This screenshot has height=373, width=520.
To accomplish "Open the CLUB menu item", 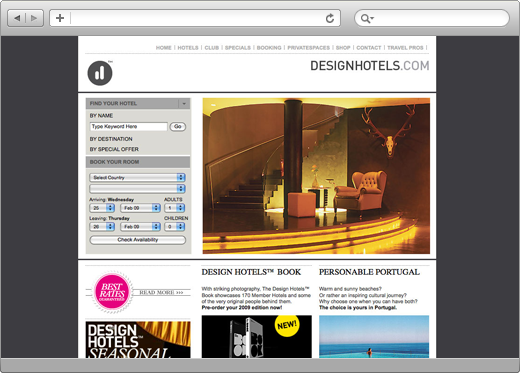I will 212,48.
